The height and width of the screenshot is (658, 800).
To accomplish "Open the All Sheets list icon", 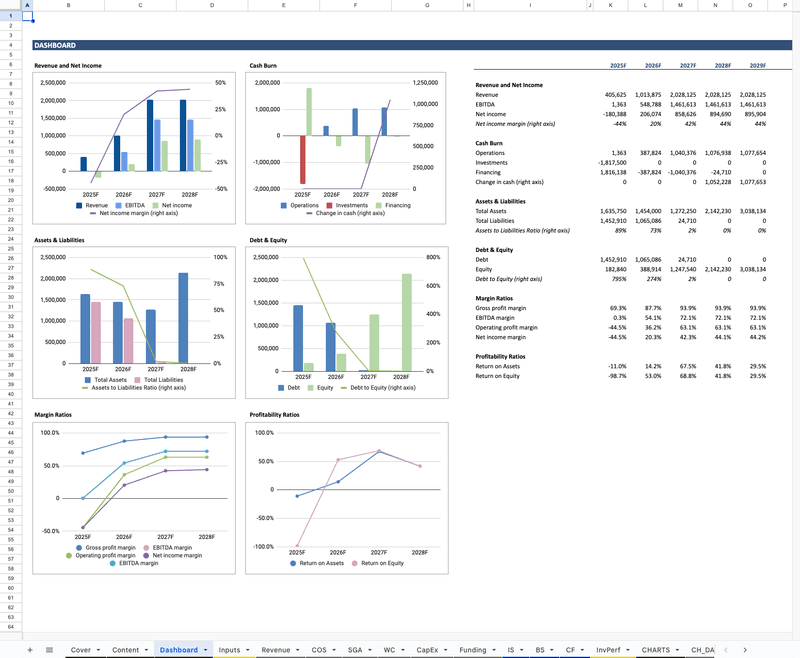I will (49, 650).
